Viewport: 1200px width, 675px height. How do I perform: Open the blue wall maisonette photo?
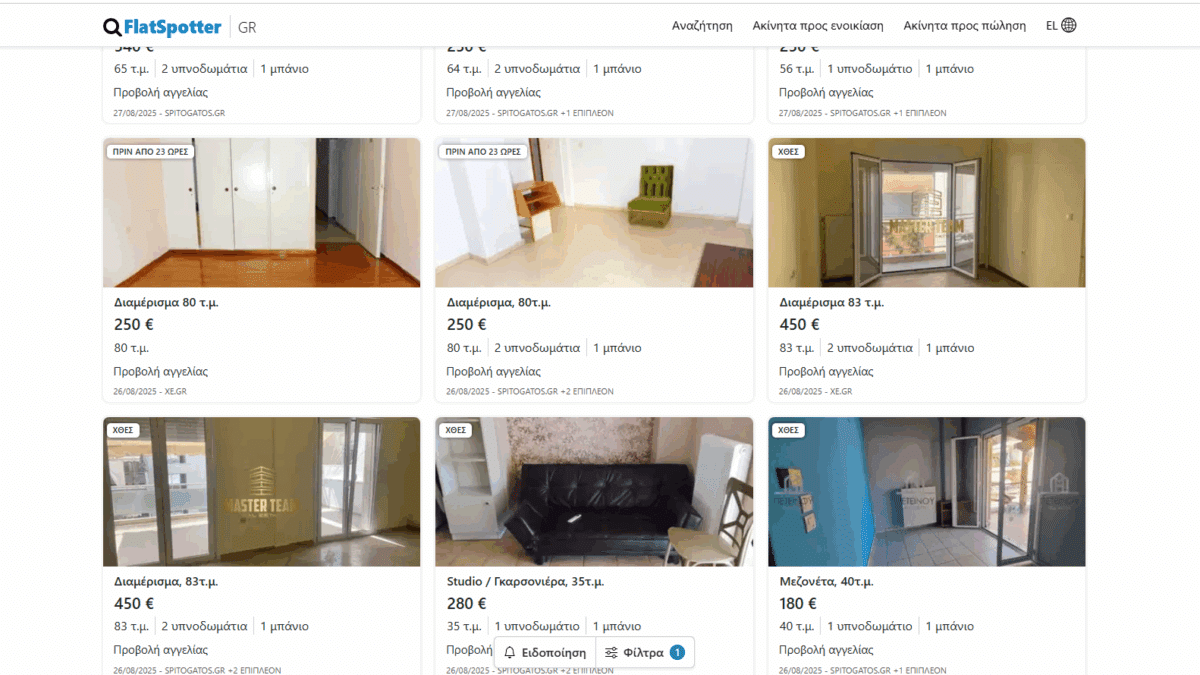[x=926, y=492]
